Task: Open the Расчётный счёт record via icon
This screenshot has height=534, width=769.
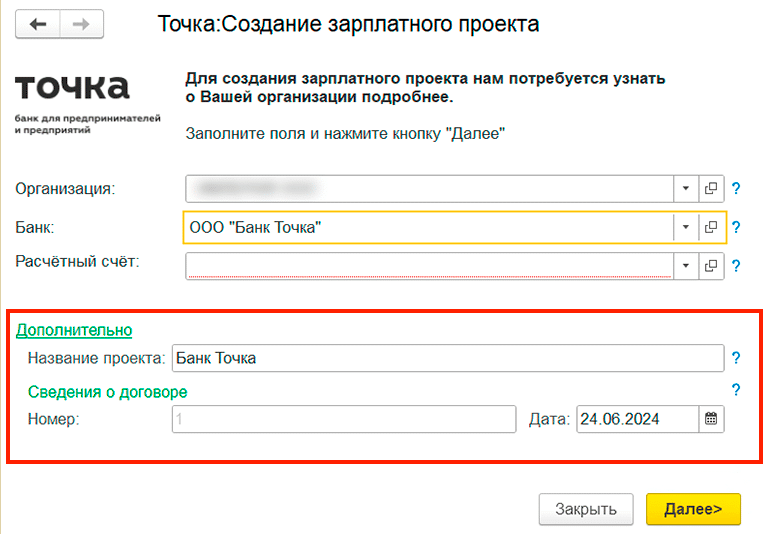Action: [x=711, y=266]
